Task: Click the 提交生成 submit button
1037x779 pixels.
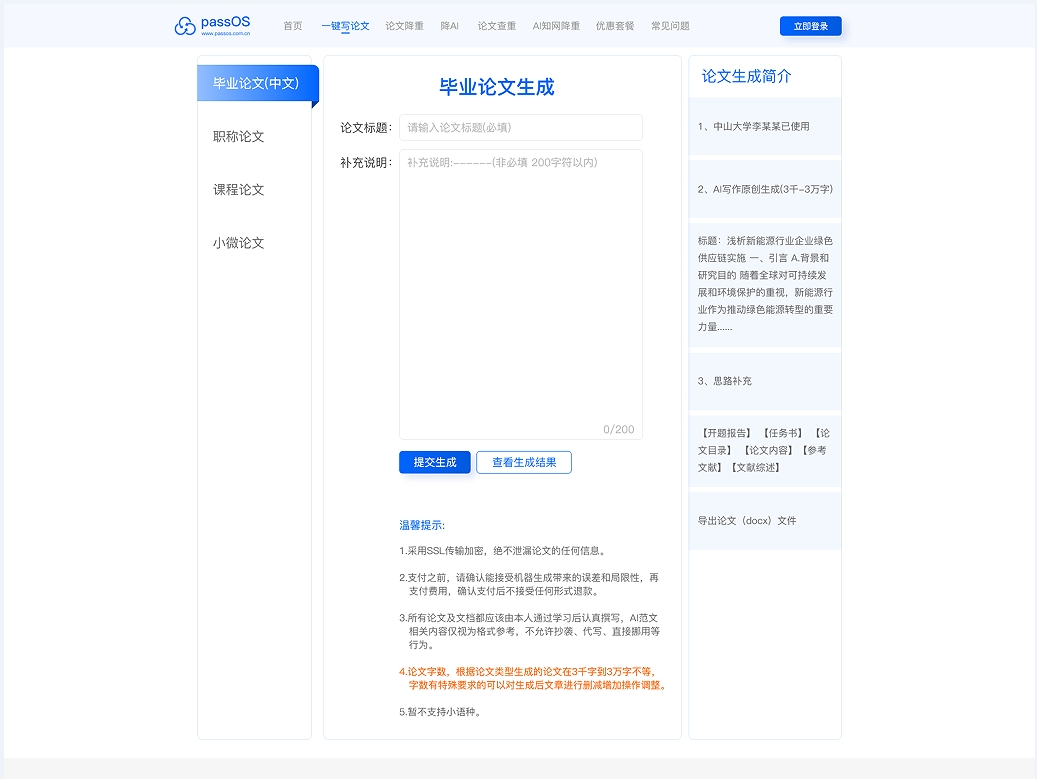Action: pos(434,462)
